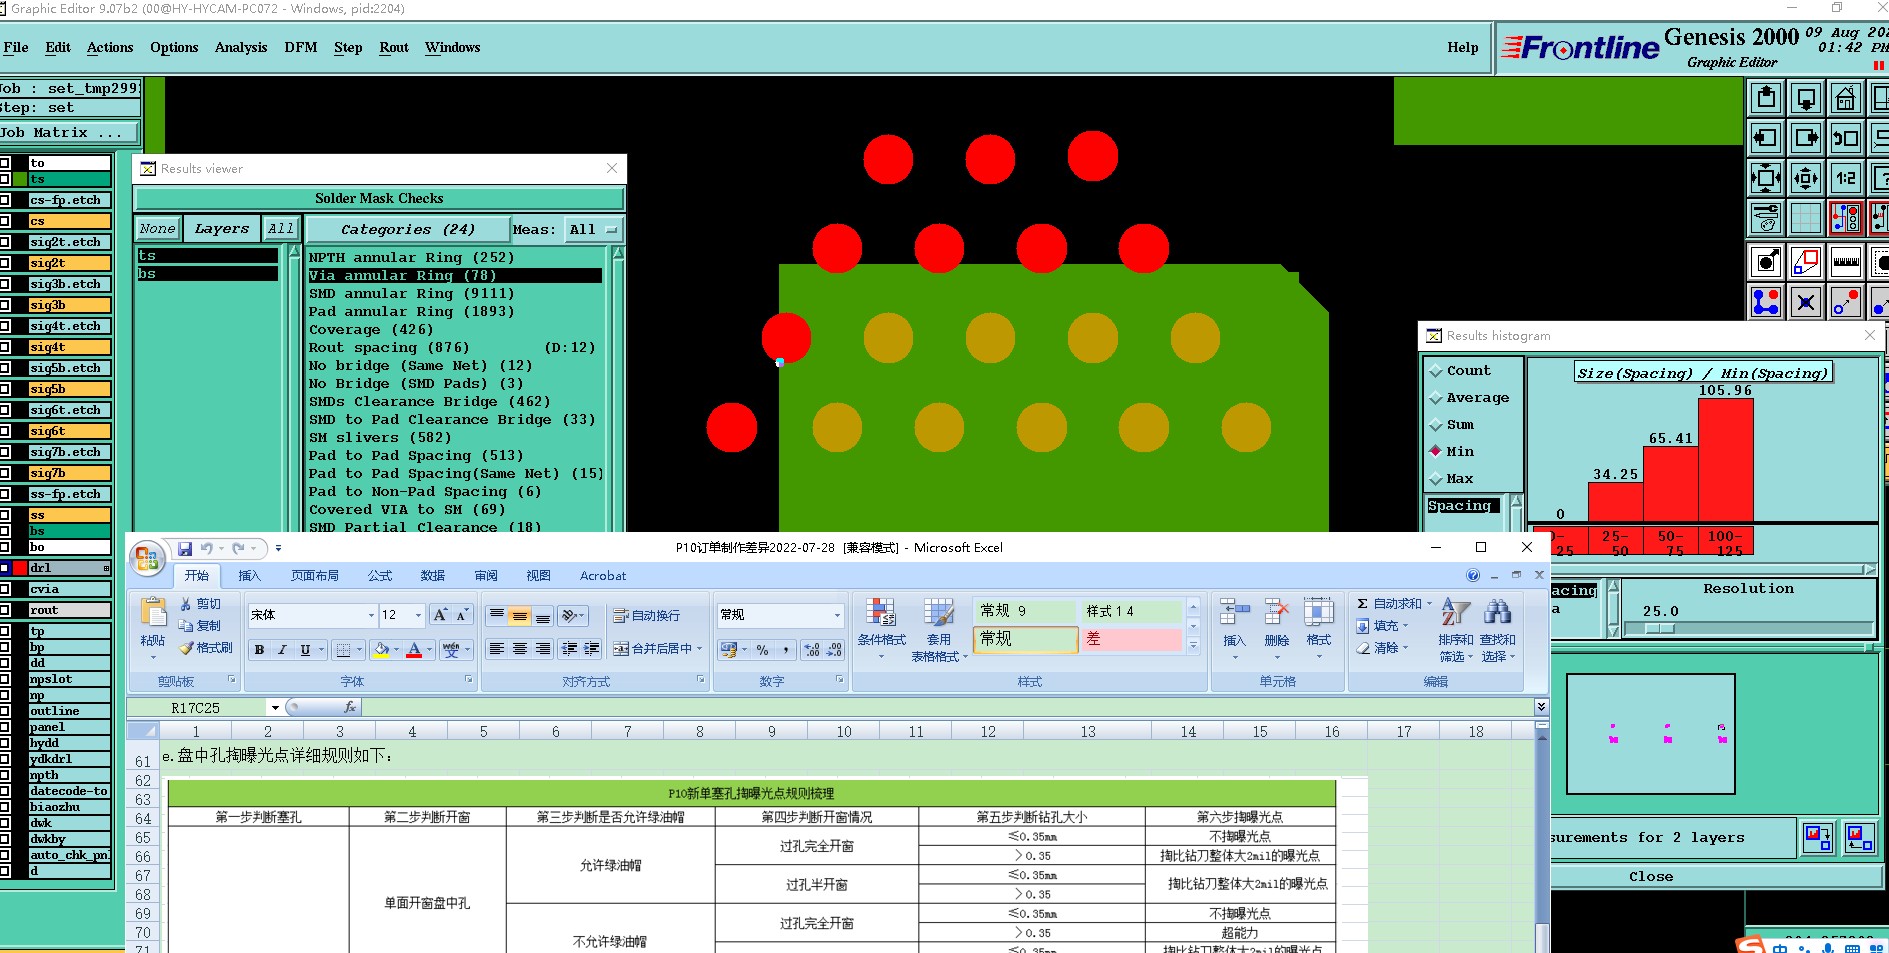The width and height of the screenshot is (1889, 953).
Task: Click the pan down icon in Genesis toolbar
Action: click(1806, 98)
